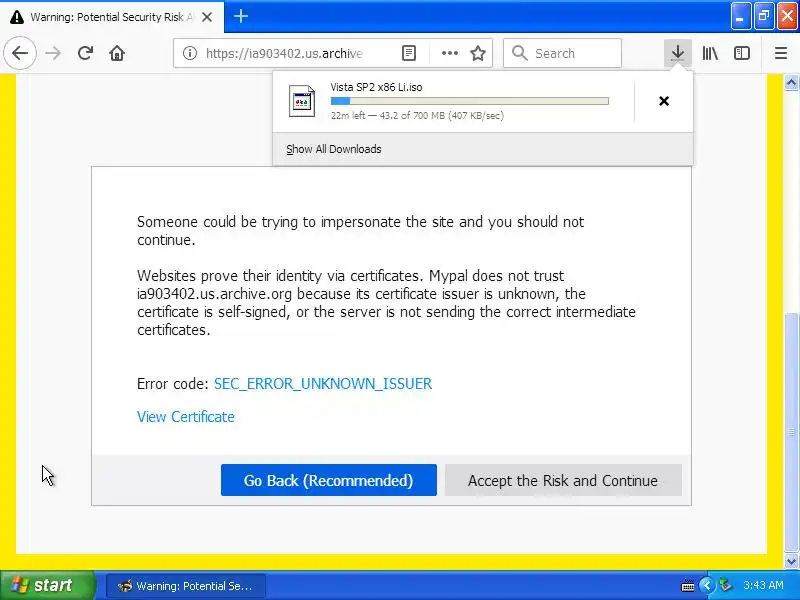Click into the Search box
The width and height of the screenshot is (800, 600).
(x=562, y=53)
